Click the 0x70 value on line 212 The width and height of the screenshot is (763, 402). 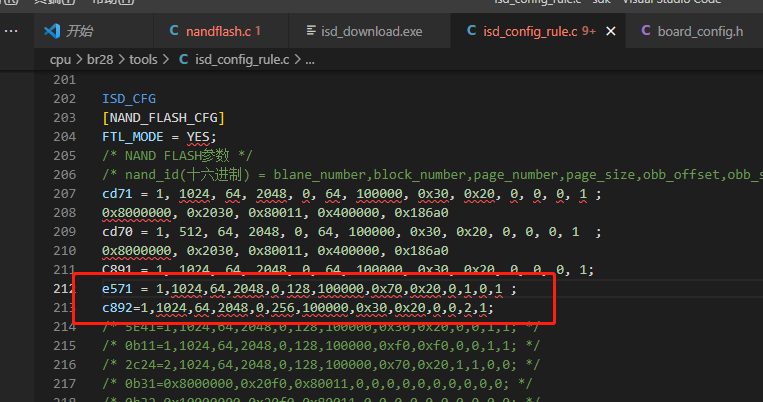[x=387, y=289]
